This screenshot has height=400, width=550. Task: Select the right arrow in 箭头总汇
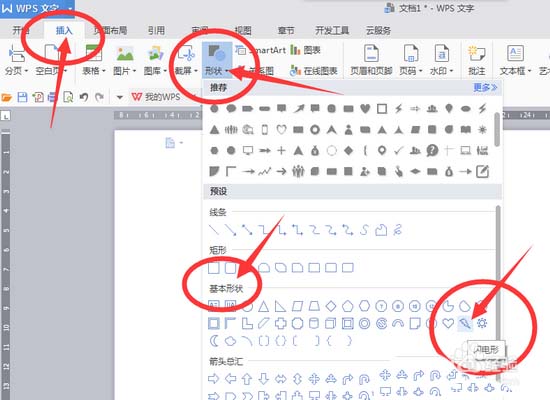click(213, 379)
